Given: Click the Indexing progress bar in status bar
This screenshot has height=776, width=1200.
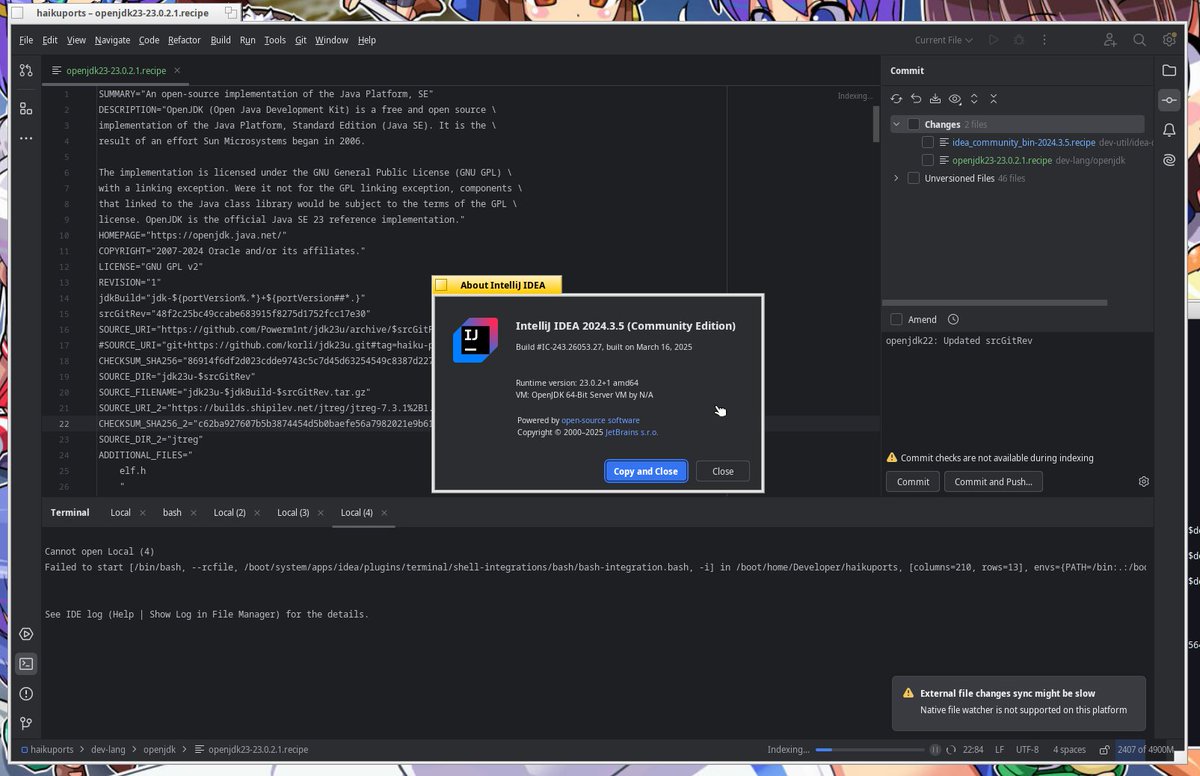Looking at the screenshot, I should pos(868,749).
